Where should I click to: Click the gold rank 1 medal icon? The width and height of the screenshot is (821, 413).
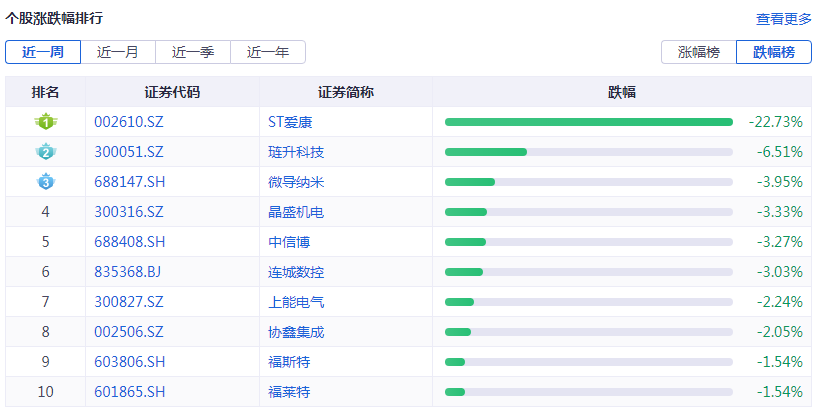[45, 122]
